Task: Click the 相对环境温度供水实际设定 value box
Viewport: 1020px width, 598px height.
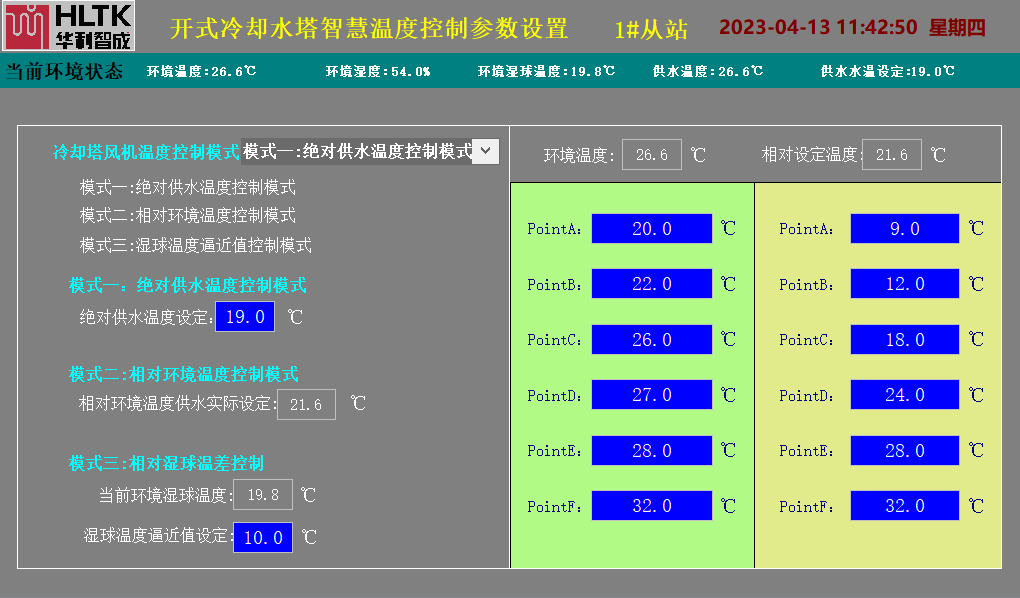Action: click(x=306, y=404)
